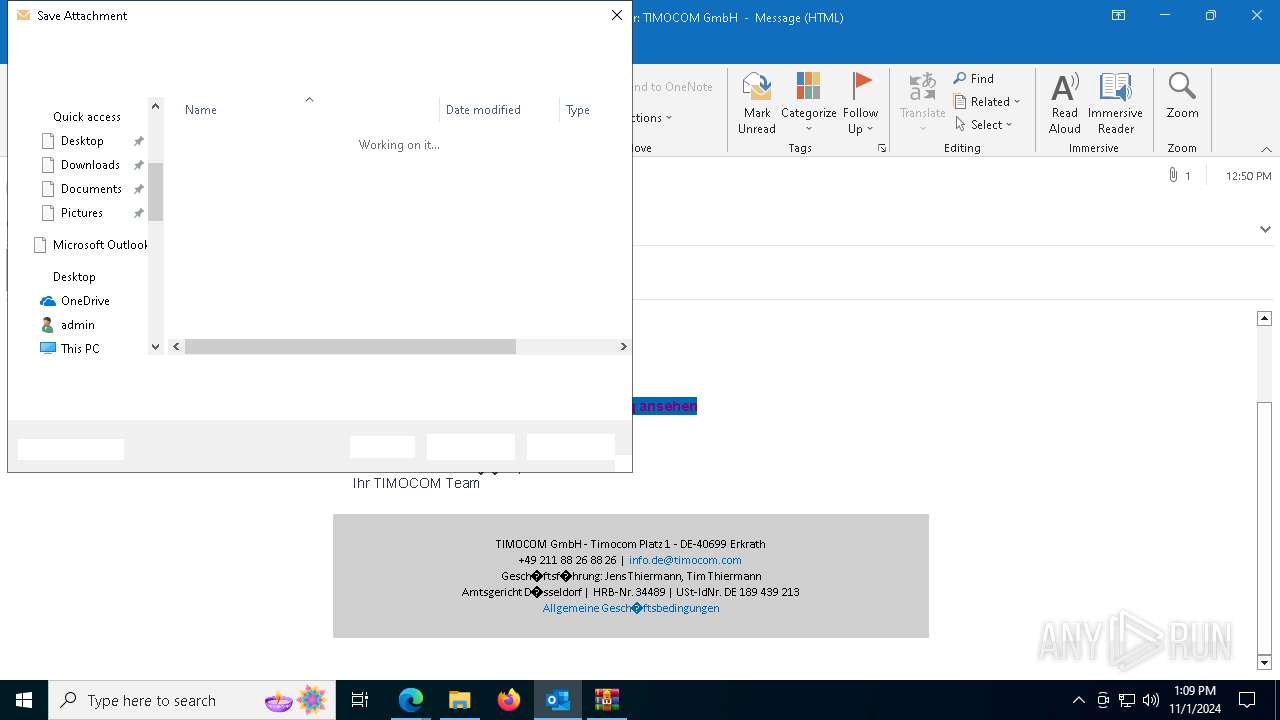This screenshot has height=720, width=1280.
Task: Launch Firefox from taskbar
Action: (x=509, y=700)
